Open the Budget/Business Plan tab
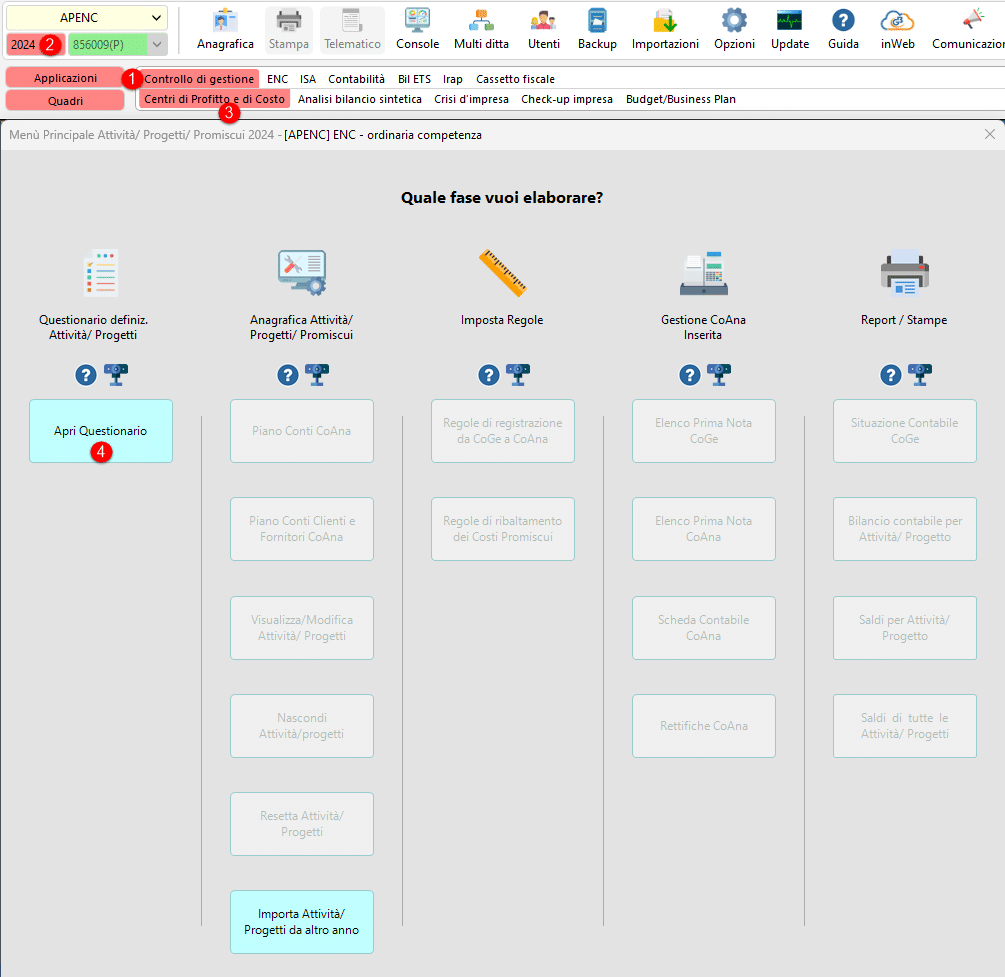Image resolution: width=1005 pixels, height=977 pixels. click(x=681, y=99)
